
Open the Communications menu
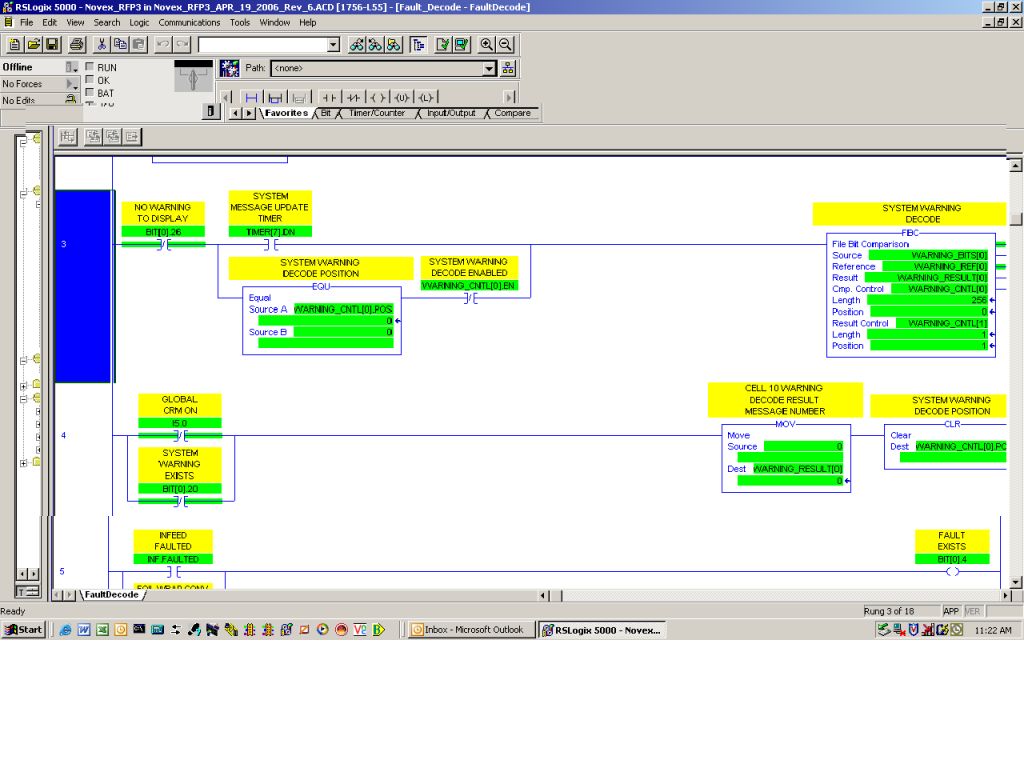pos(189,22)
